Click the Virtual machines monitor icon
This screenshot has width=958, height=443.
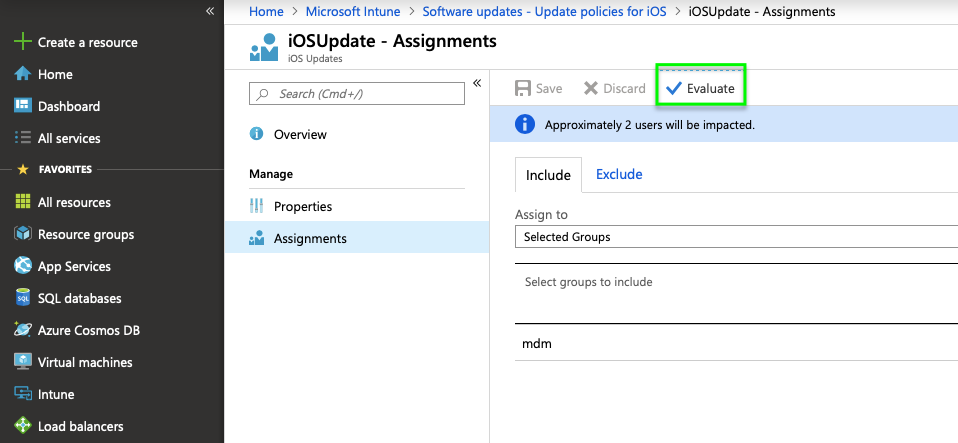[x=23, y=362]
